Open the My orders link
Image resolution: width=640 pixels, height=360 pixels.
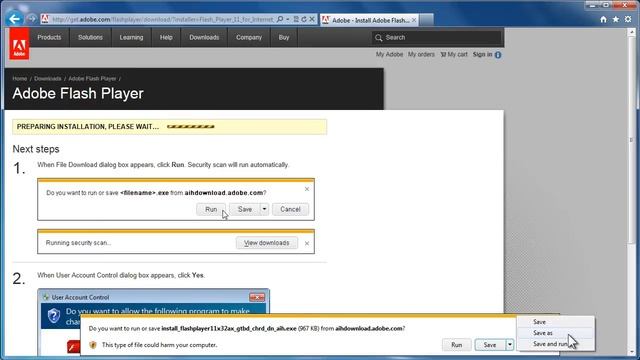[421, 54]
